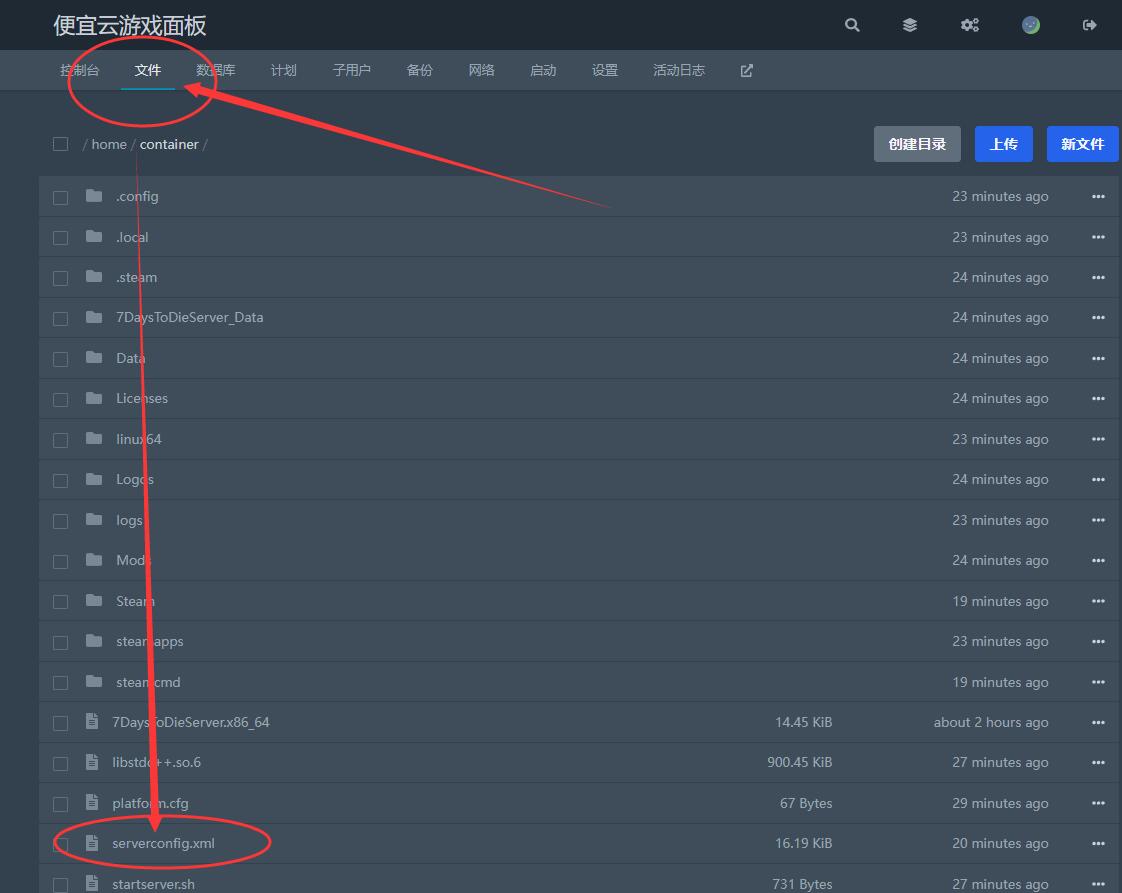1122x893 pixels.
Task: Open the user avatar account icon
Action: [x=1030, y=25]
